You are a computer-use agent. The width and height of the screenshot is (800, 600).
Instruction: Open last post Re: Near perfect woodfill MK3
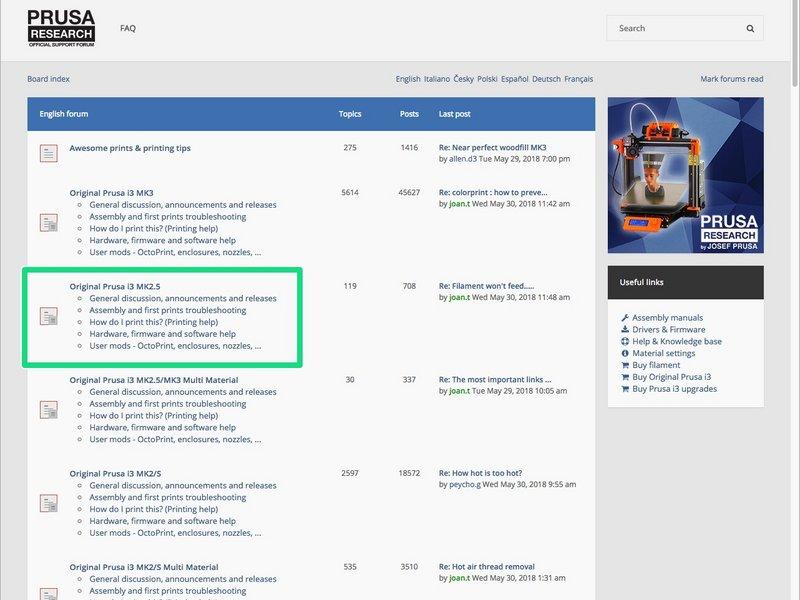[x=492, y=147]
